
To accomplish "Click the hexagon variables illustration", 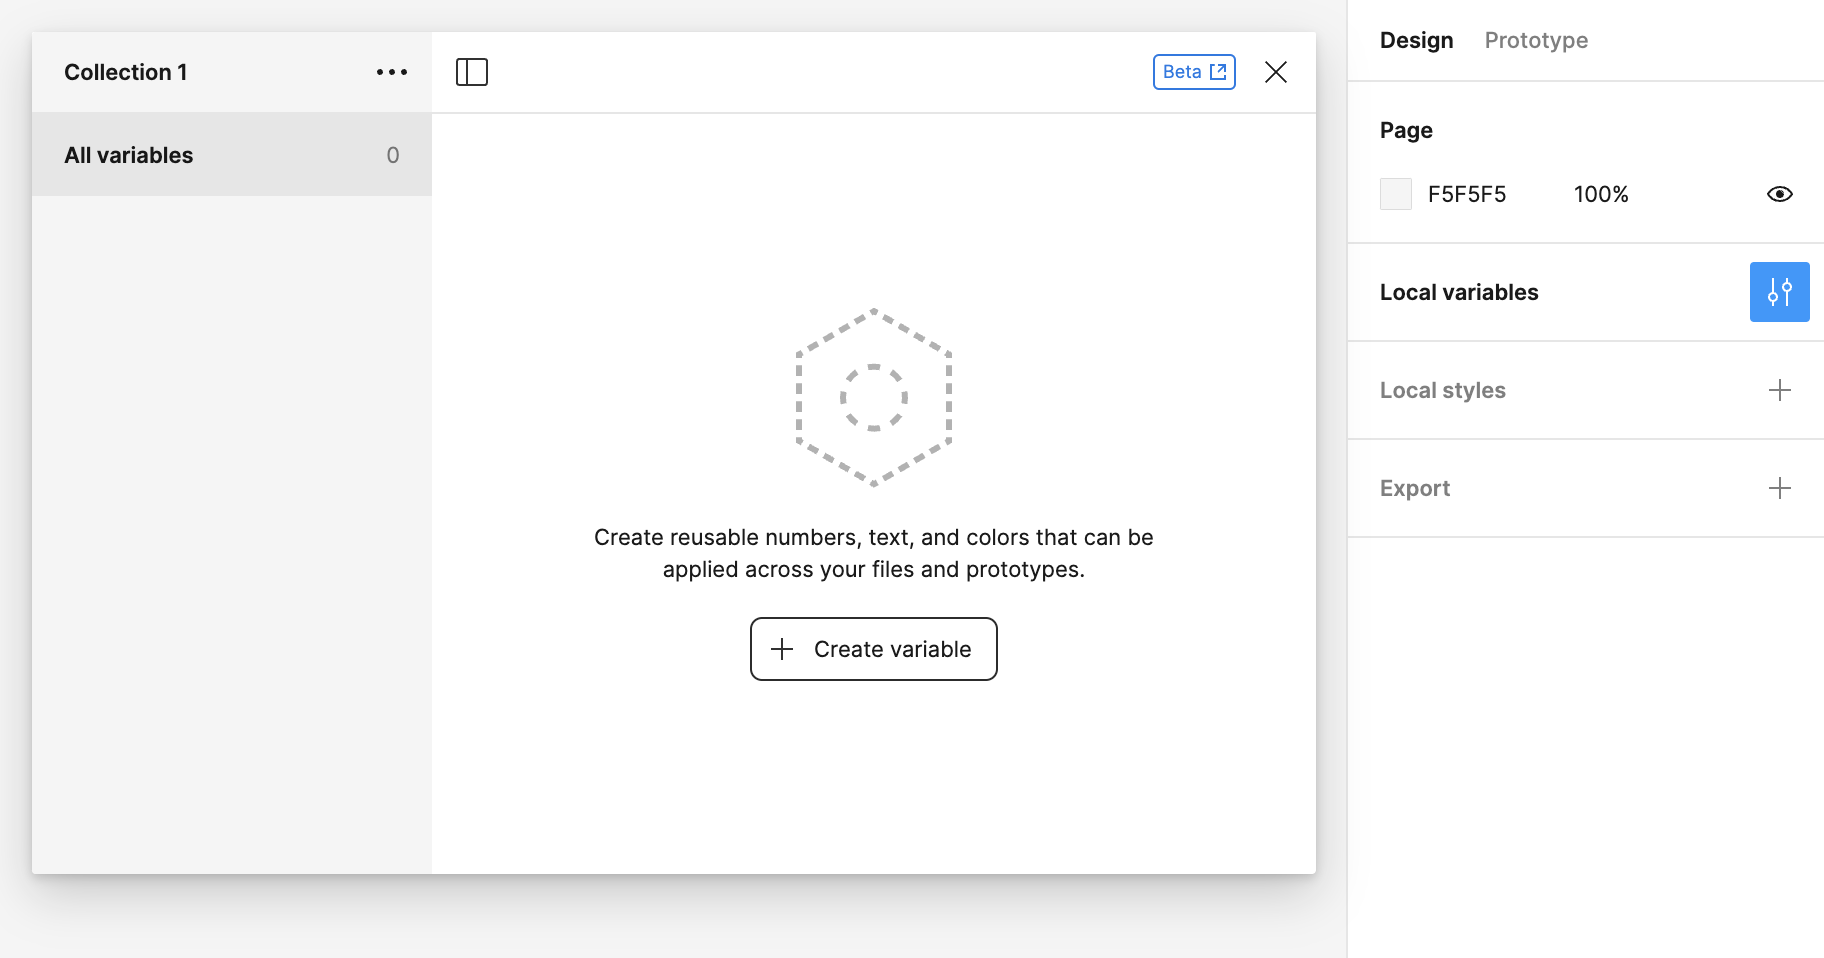I will (x=874, y=397).
